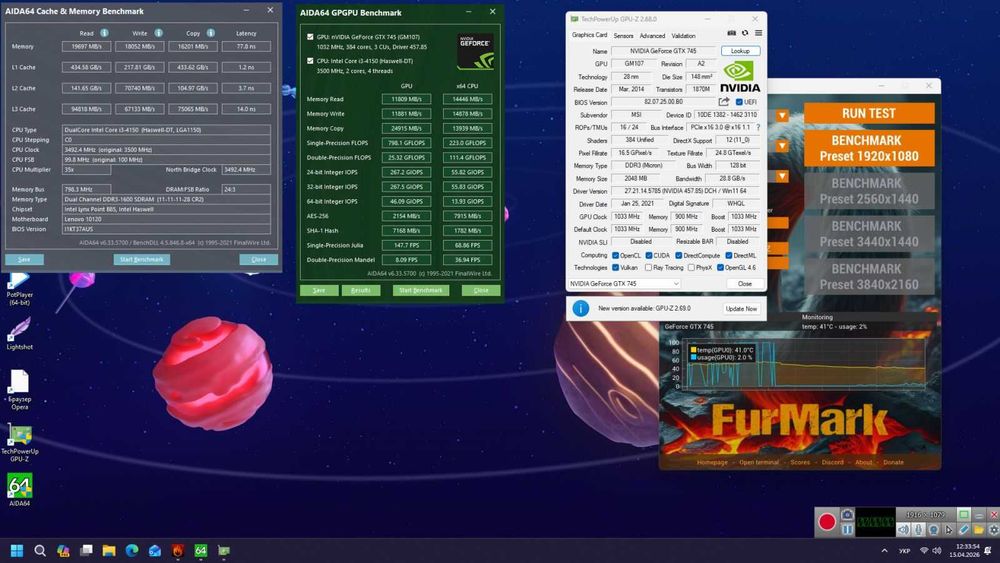
Task: Expand first orange dropdown arrow in FurMark
Action: [782, 115]
